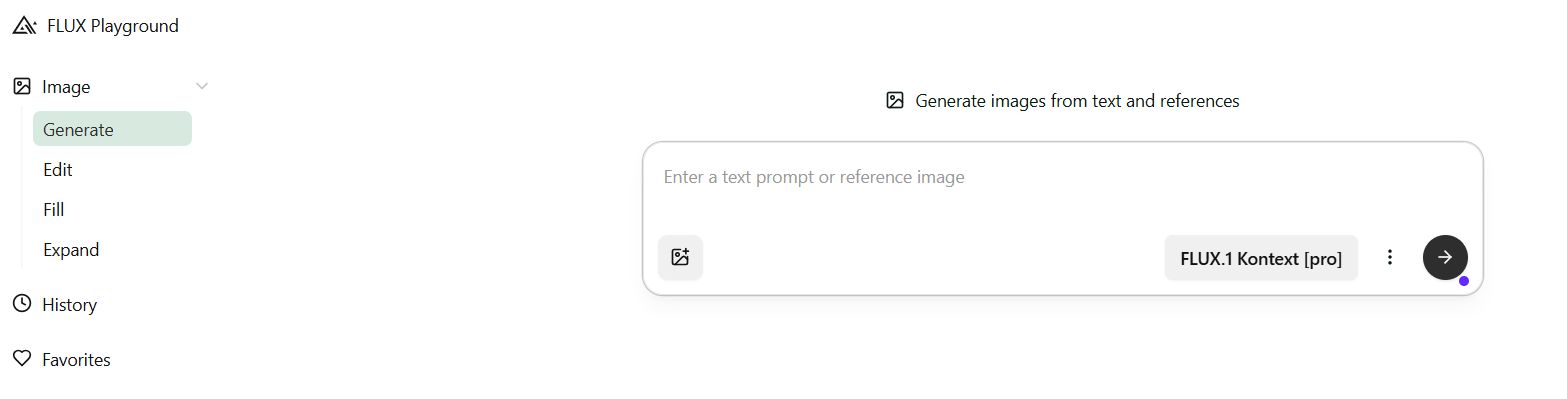Viewport: 1567px width, 399px height.
Task: Click the purple dot indicator near the submit arrow
Action: [x=1464, y=281]
